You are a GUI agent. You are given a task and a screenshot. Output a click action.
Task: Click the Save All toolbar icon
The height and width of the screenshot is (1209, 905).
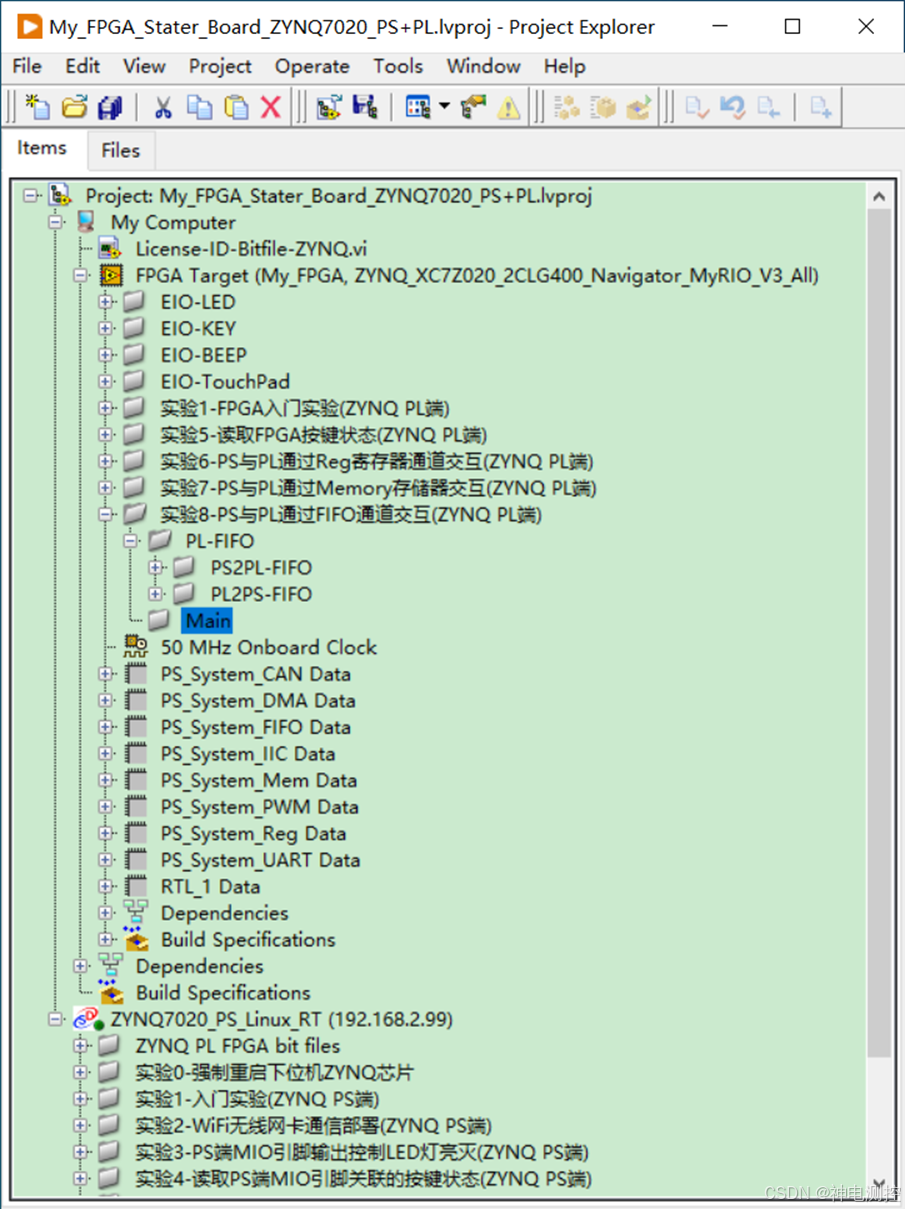point(110,107)
